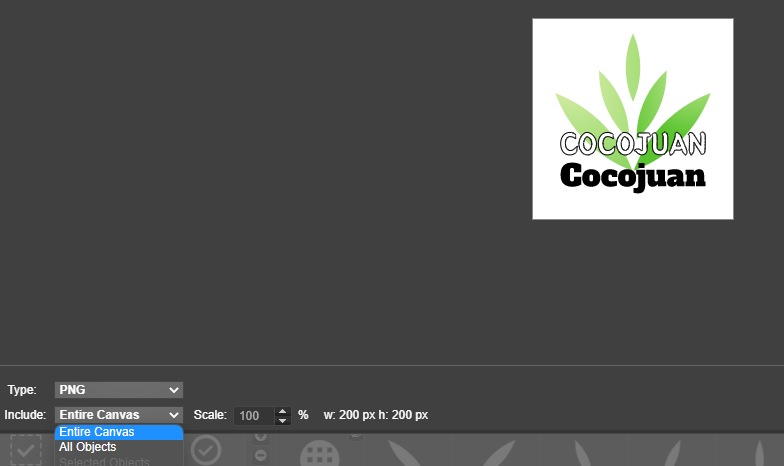Click the circled checkmark icon
The width and height of the screenshot is (784, 466).
pyautogui.click(x=206, y=450)
